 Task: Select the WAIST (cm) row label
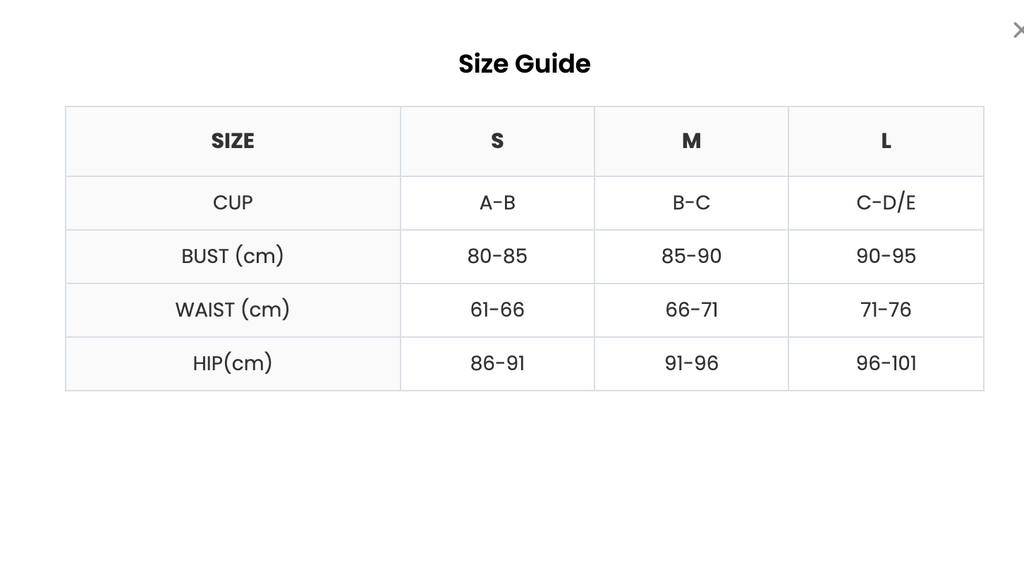pos(232,310)
